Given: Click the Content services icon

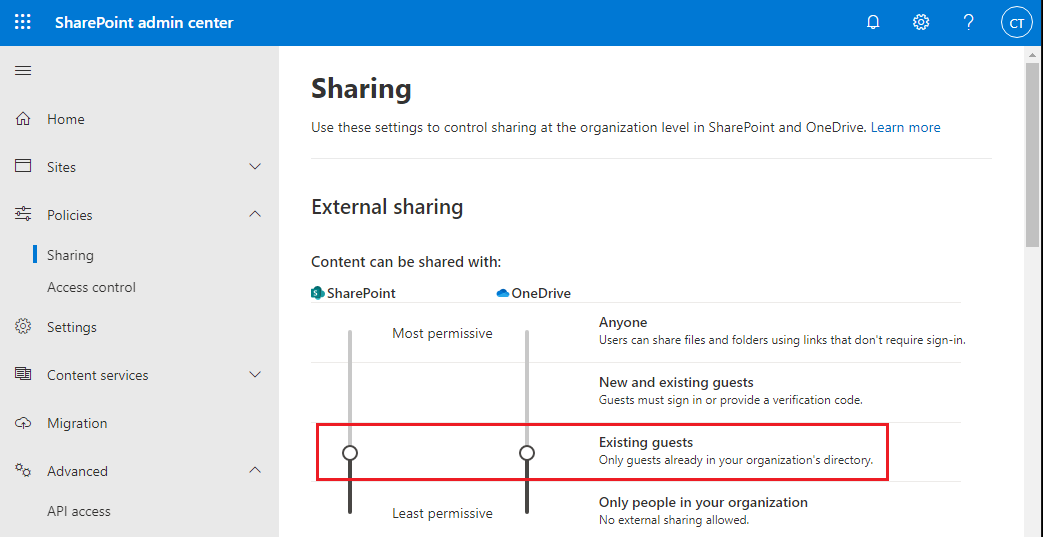Looking at the screenshot, I should (23, 375).
